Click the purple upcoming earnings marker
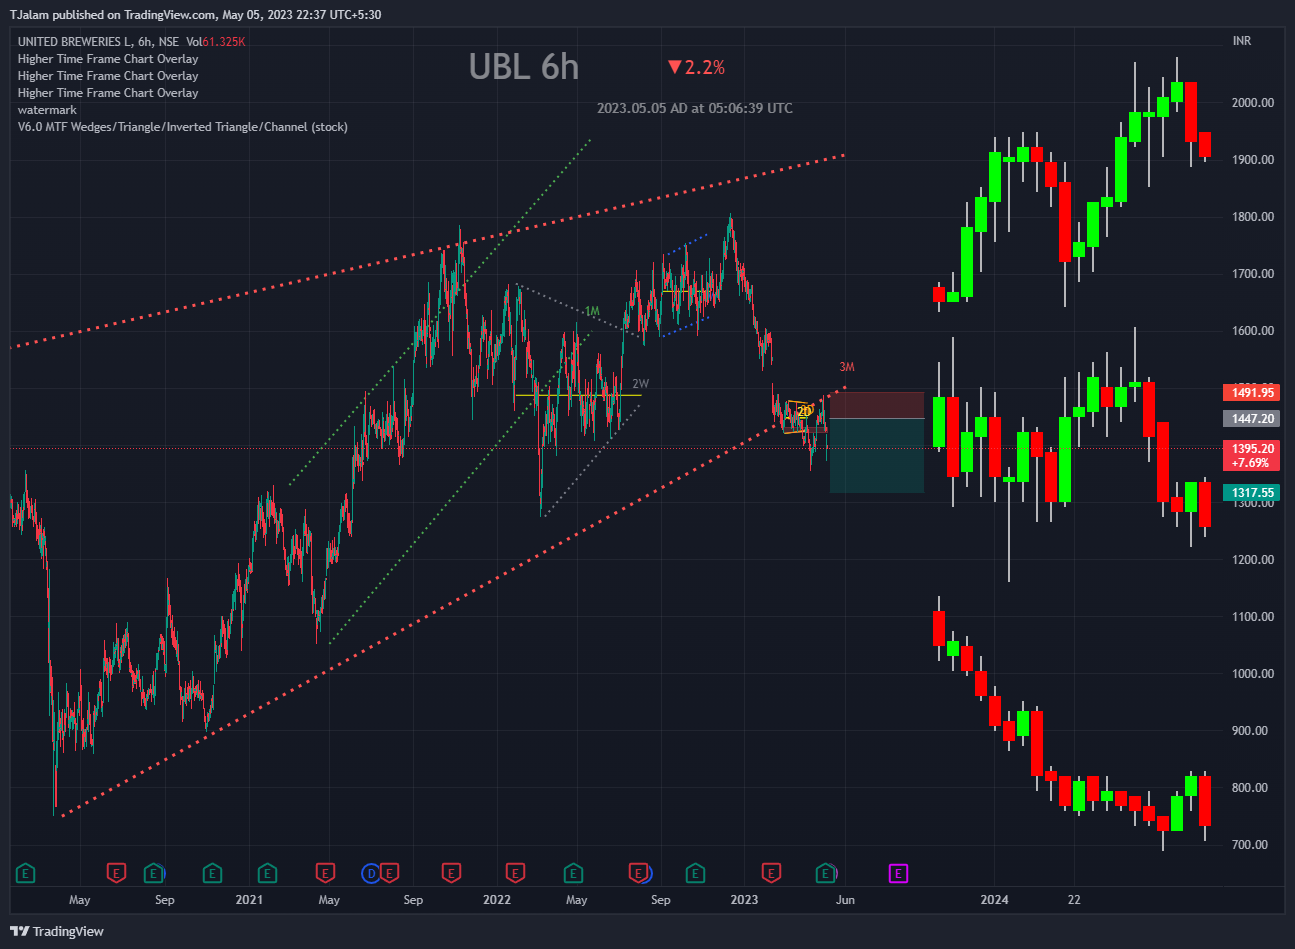The width and height of the screenshot is (1295, 949). point(898,874)
